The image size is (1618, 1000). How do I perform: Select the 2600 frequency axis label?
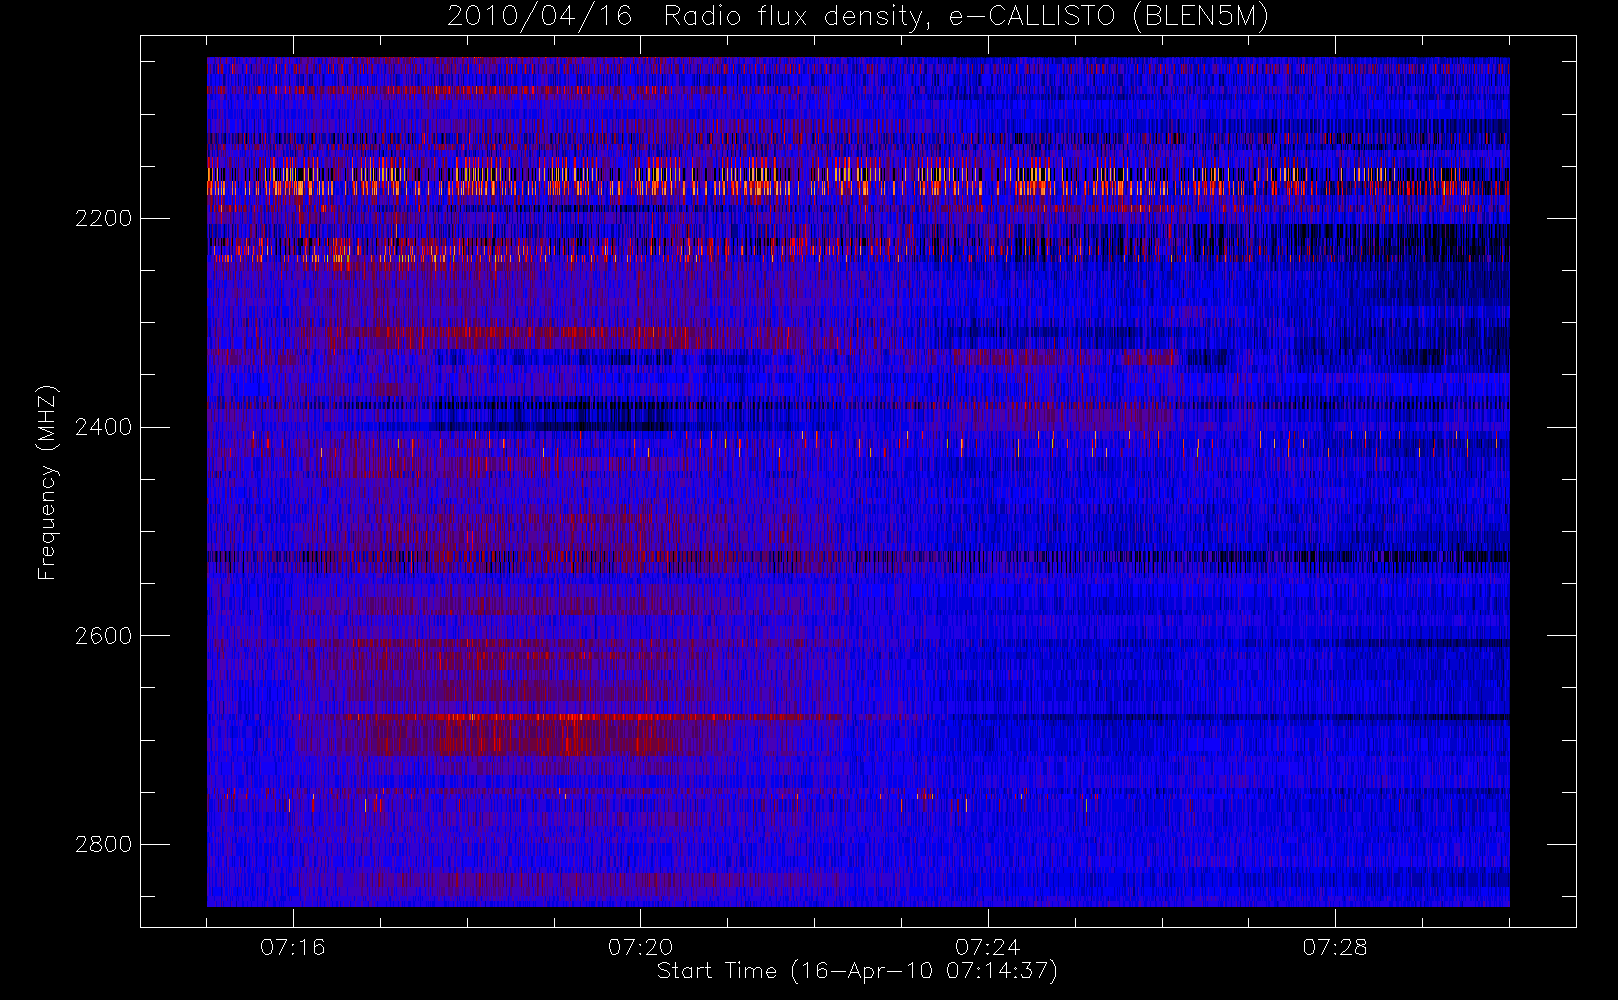tap(103, 636)
